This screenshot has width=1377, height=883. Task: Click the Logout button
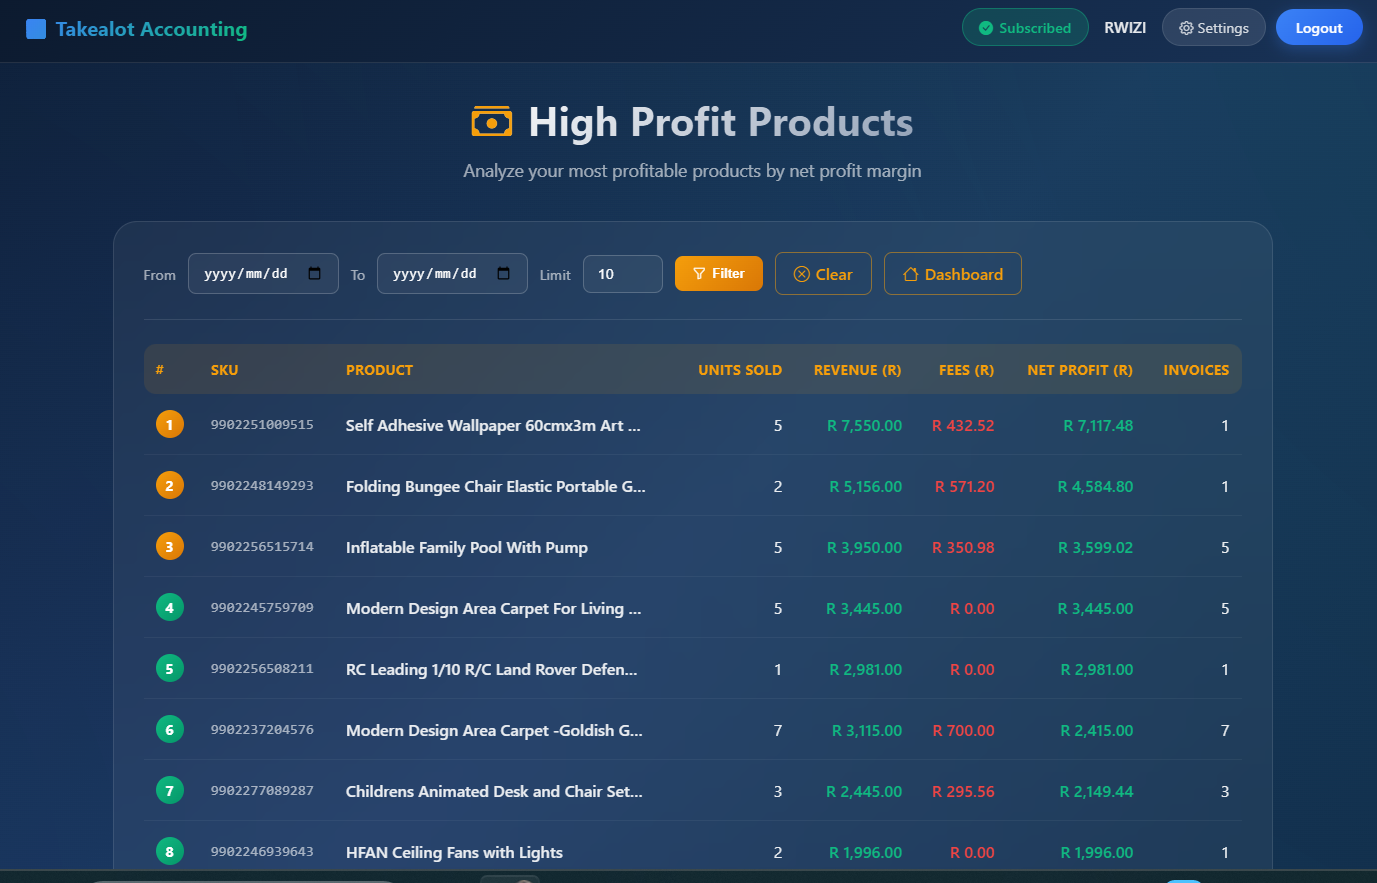[x=1319, y=27]
